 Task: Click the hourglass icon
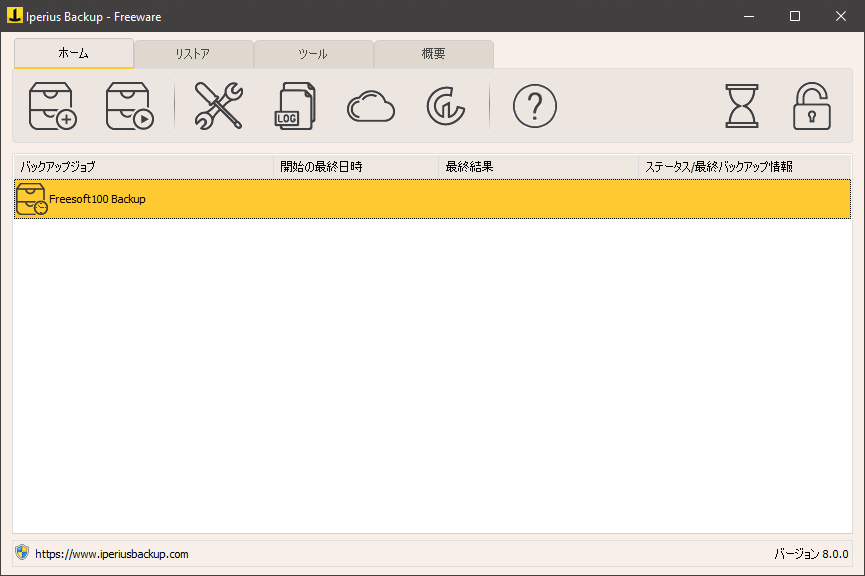(741, 106)
